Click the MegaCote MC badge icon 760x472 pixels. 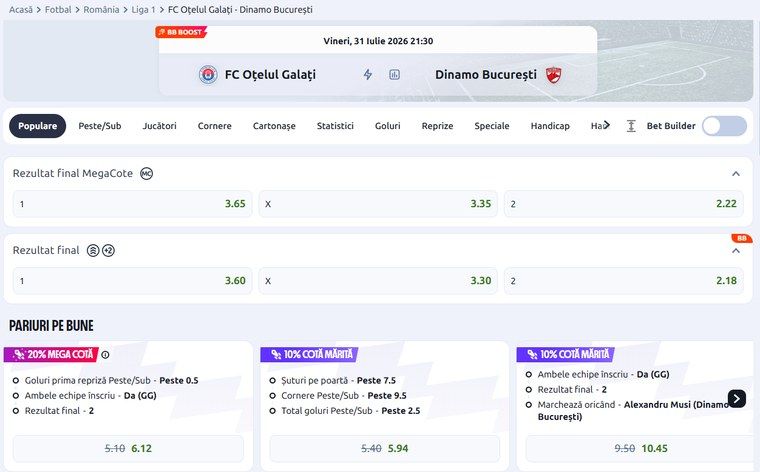(146, 173)
